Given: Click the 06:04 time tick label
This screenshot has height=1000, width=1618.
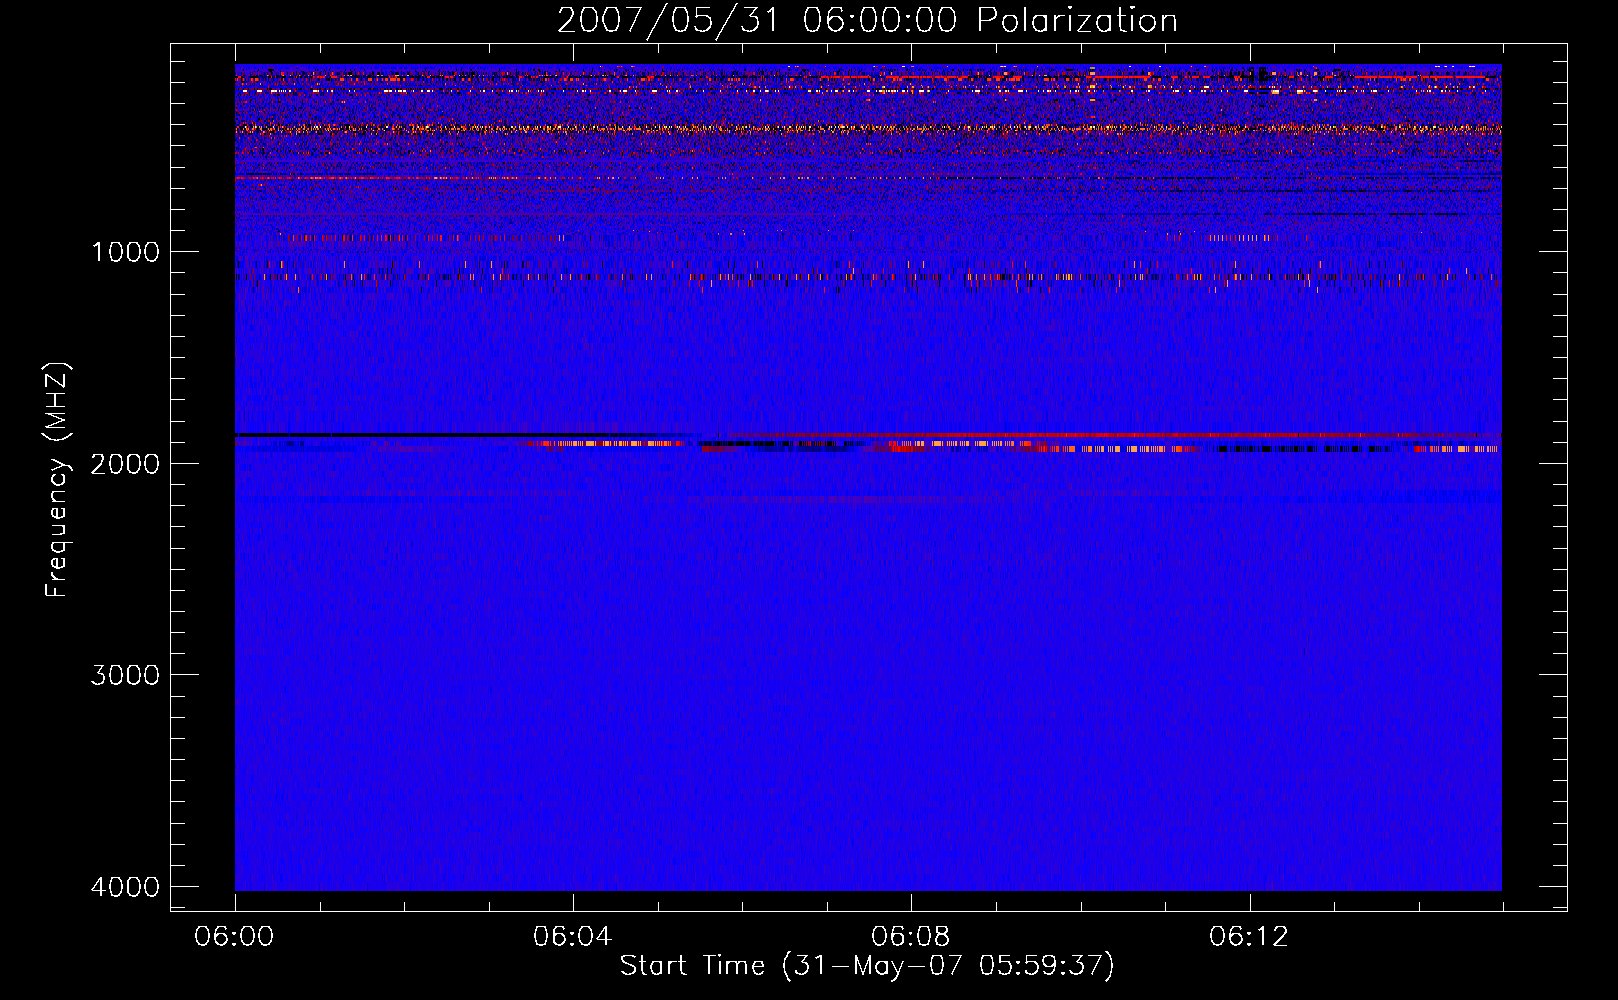Looking at the screenshot, I should pos(573,937).
